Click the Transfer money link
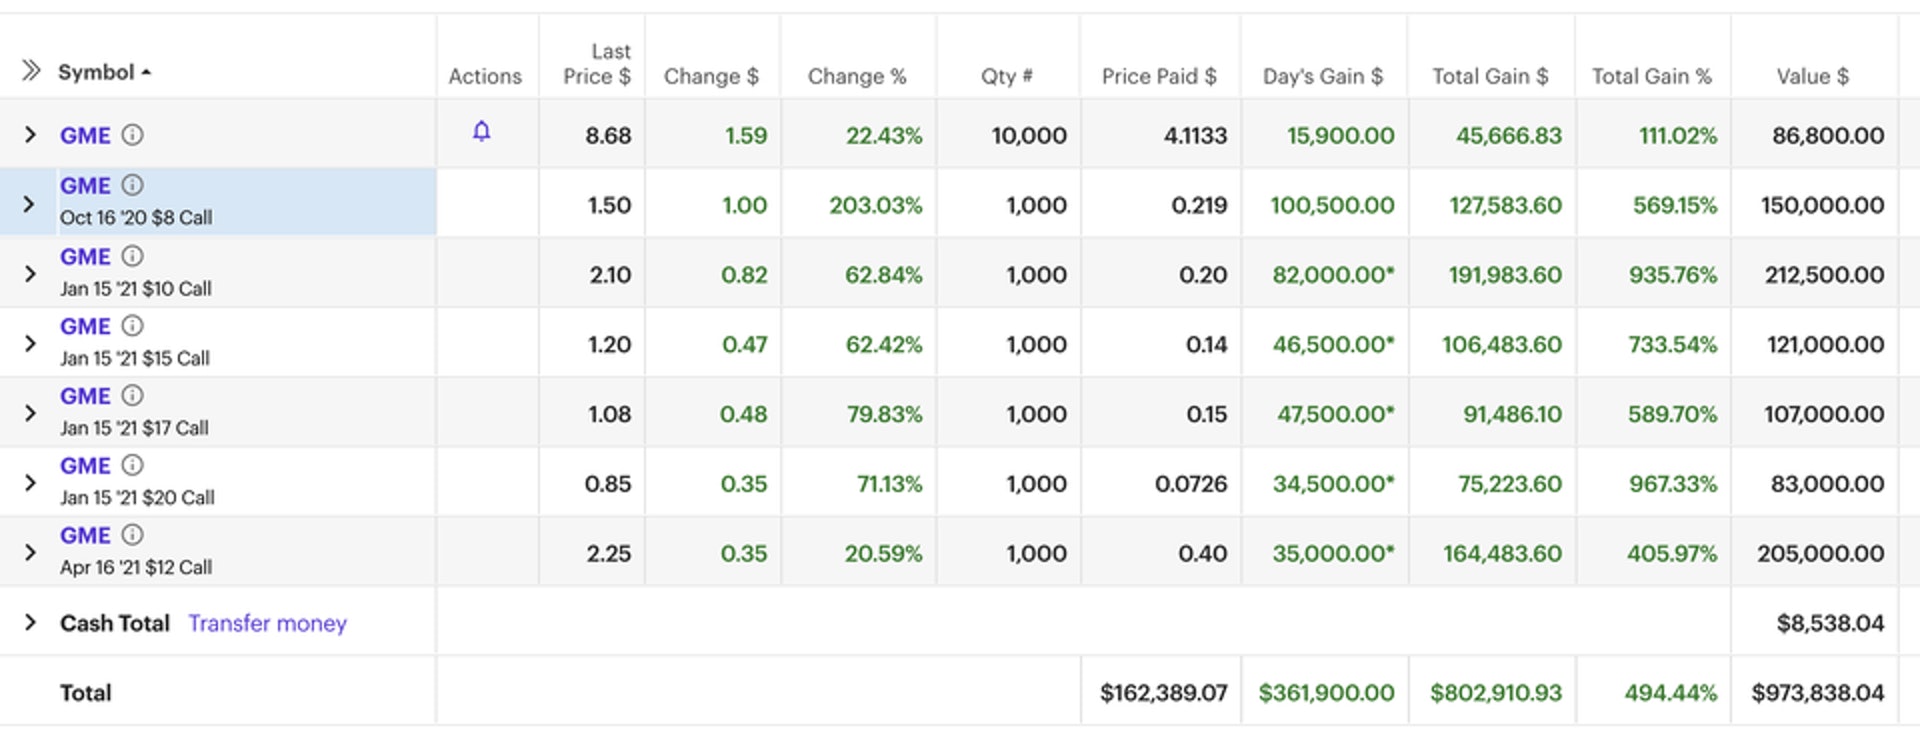Viewport: 1920px width, 744px height. click(x=267, y=623)
